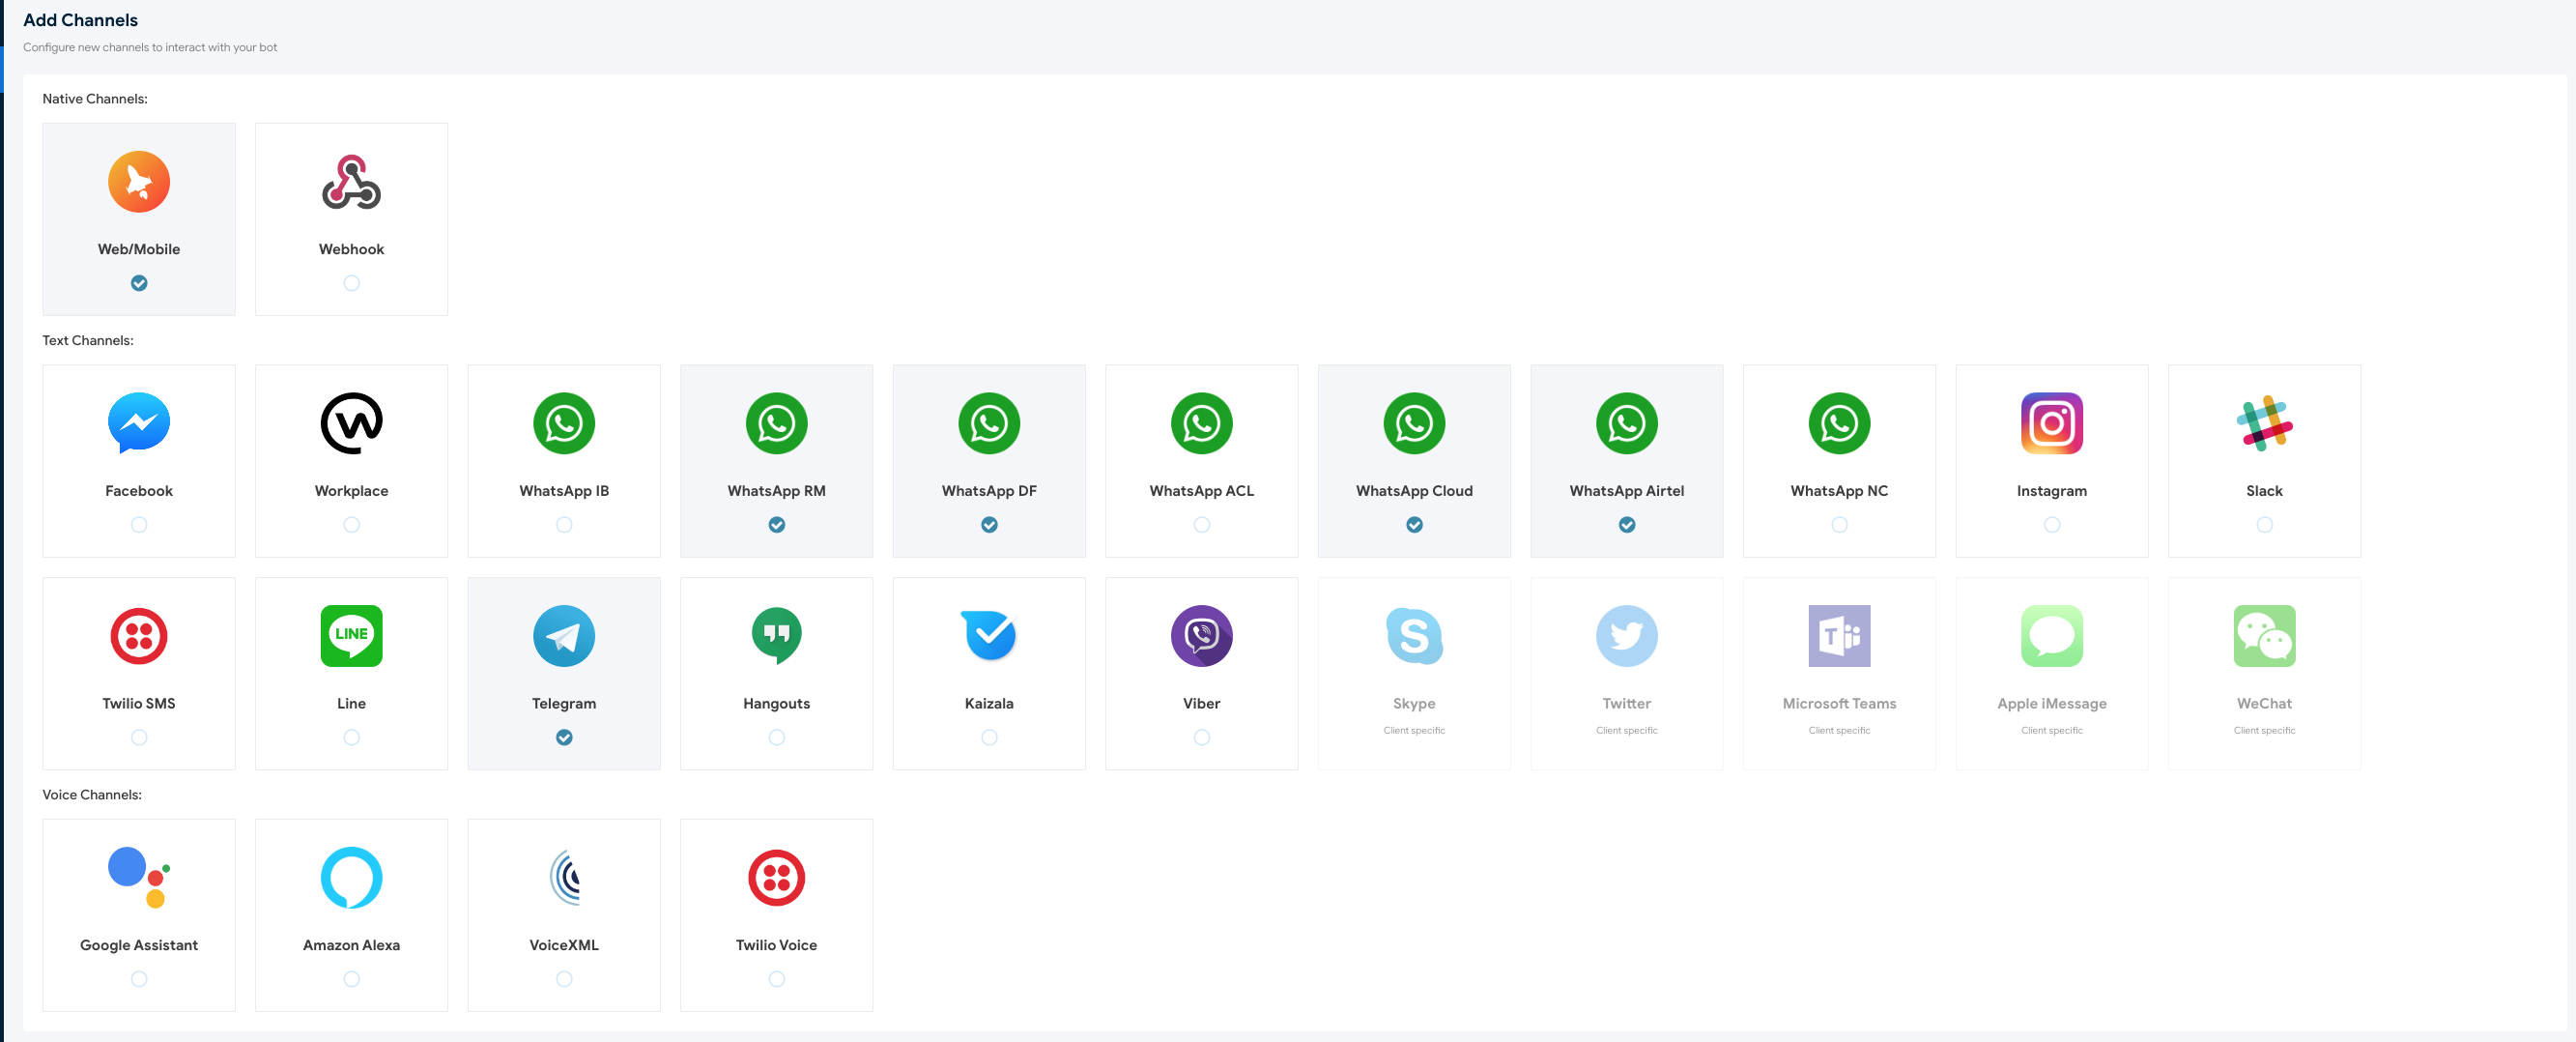Tick the VoiceXML channel checkbox
The image size is (2576, 1042).
[x=564, y=979]
